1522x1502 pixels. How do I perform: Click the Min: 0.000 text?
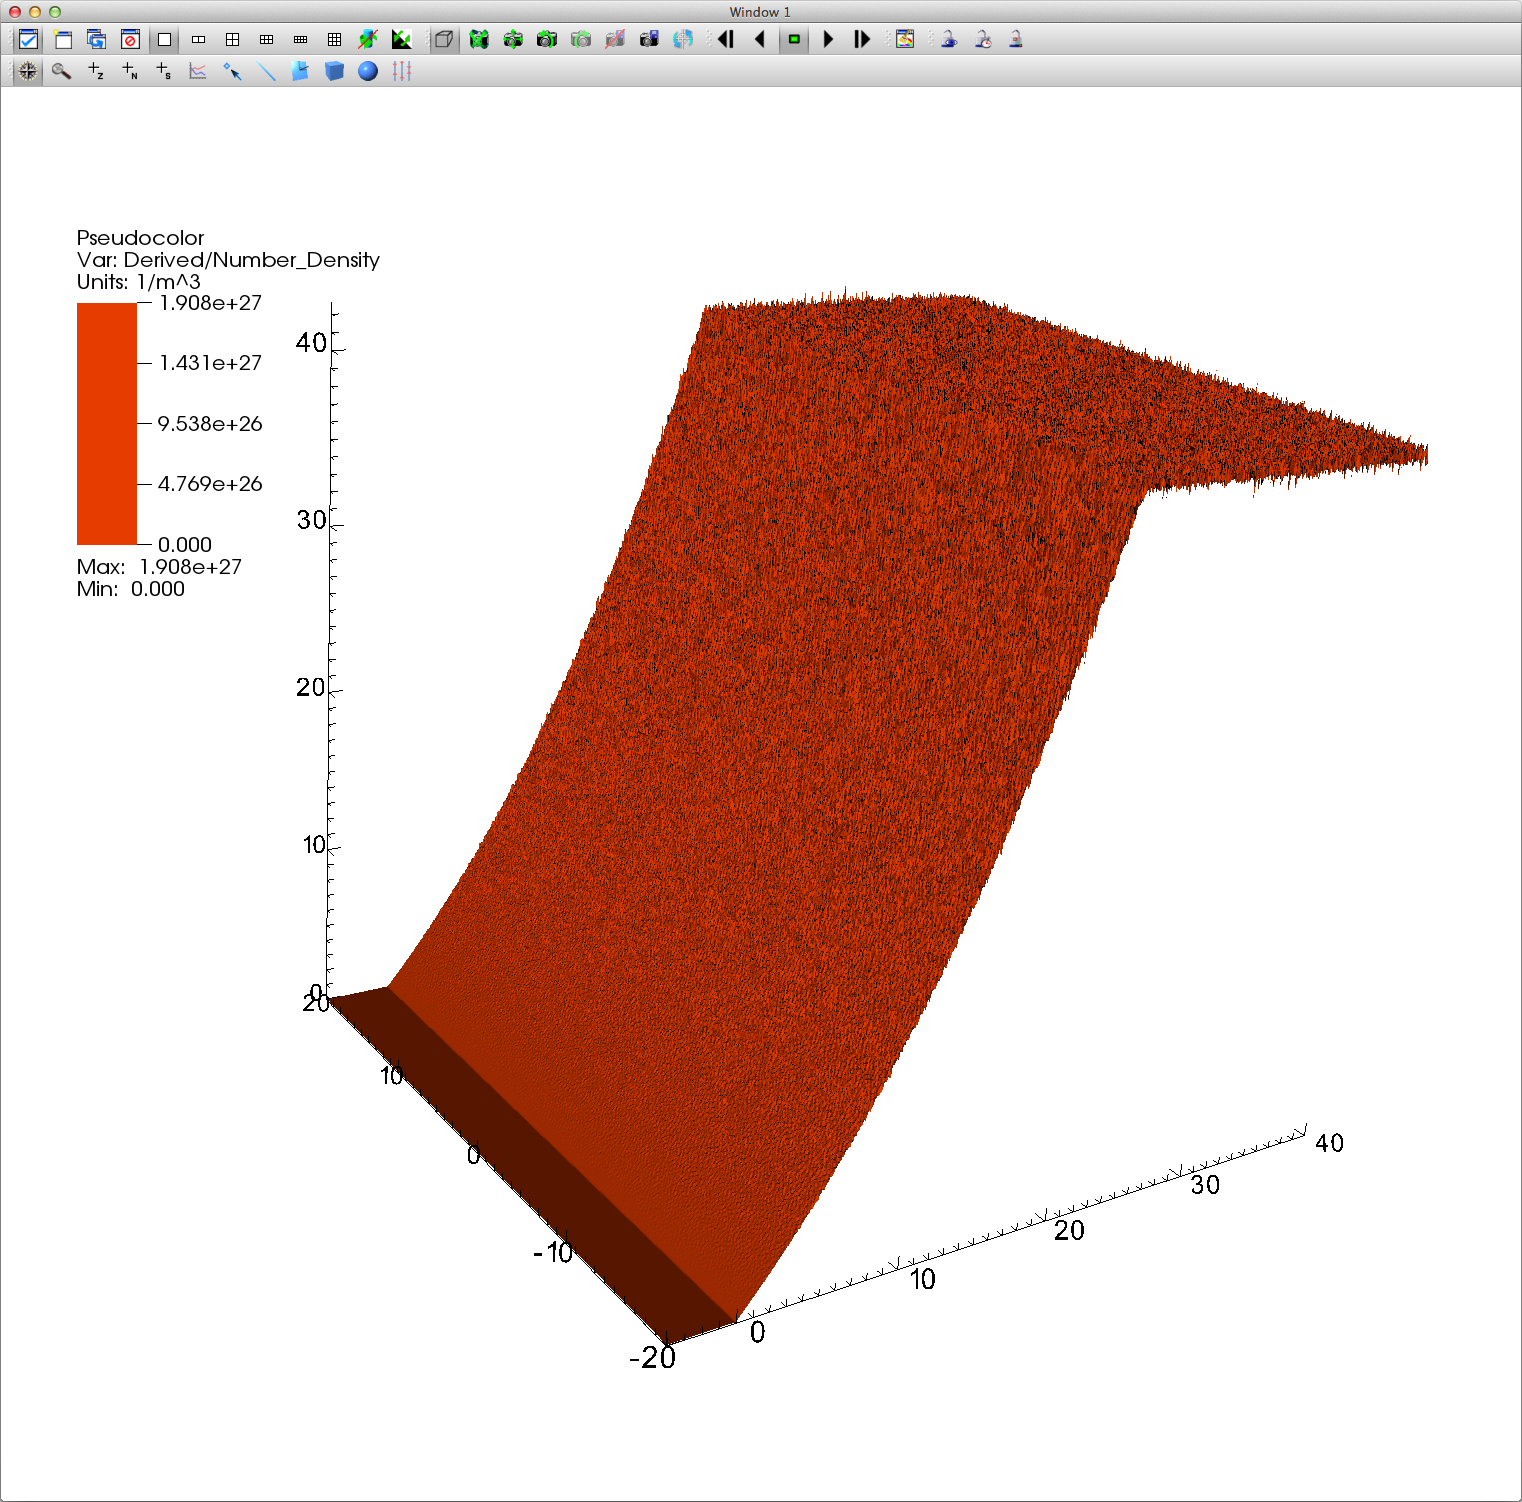point(131,589)
